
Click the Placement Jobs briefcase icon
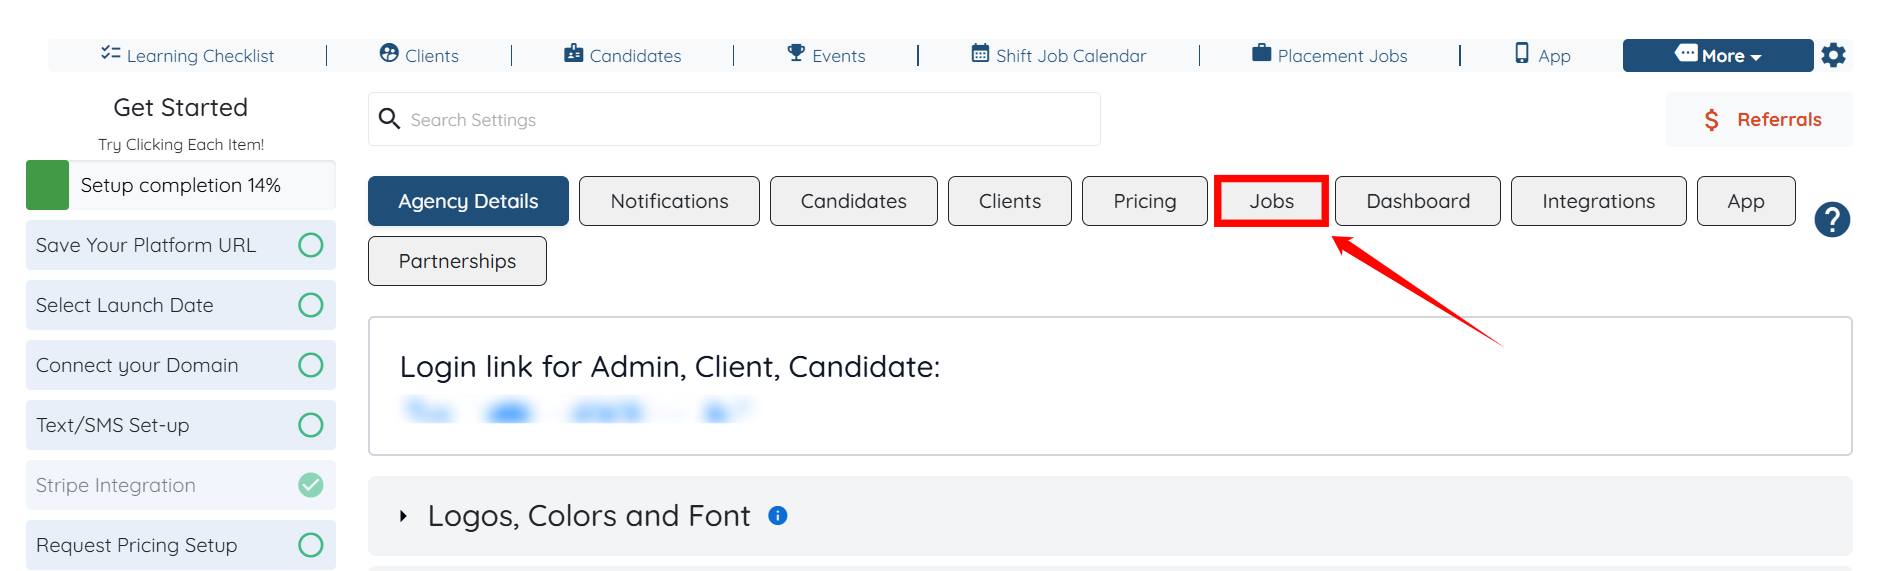(x=1262, y=53)
